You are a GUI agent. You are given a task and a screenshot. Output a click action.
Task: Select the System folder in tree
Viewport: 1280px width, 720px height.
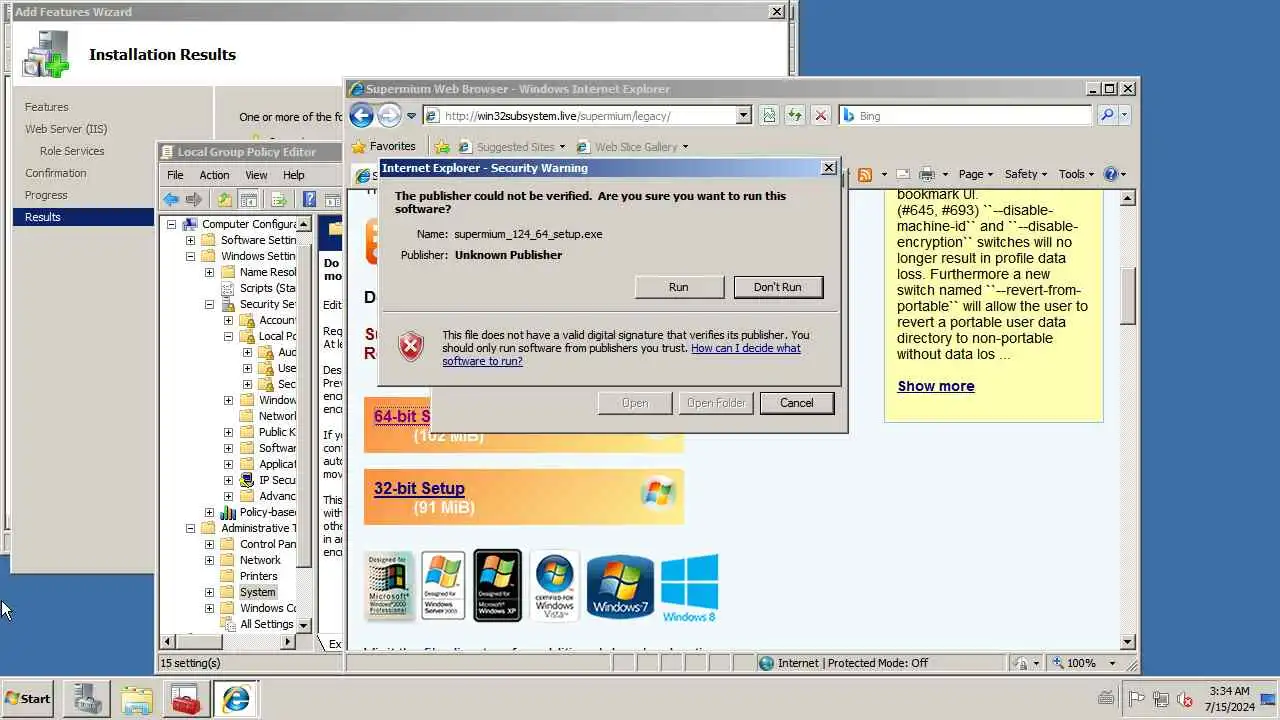[x=257, y=592]
